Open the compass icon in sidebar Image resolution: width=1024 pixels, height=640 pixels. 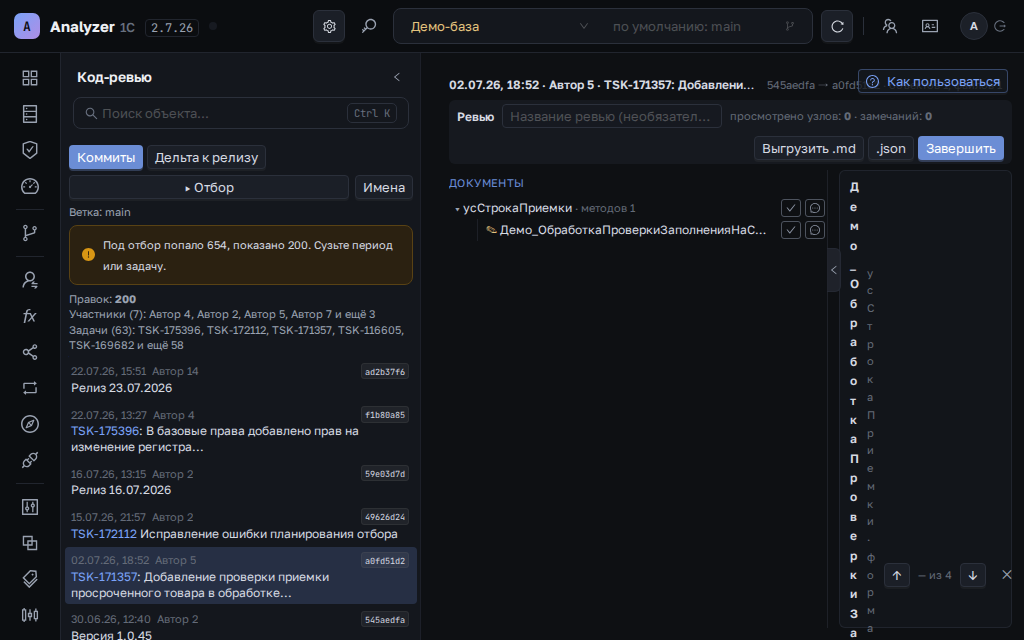pos(30,424)
